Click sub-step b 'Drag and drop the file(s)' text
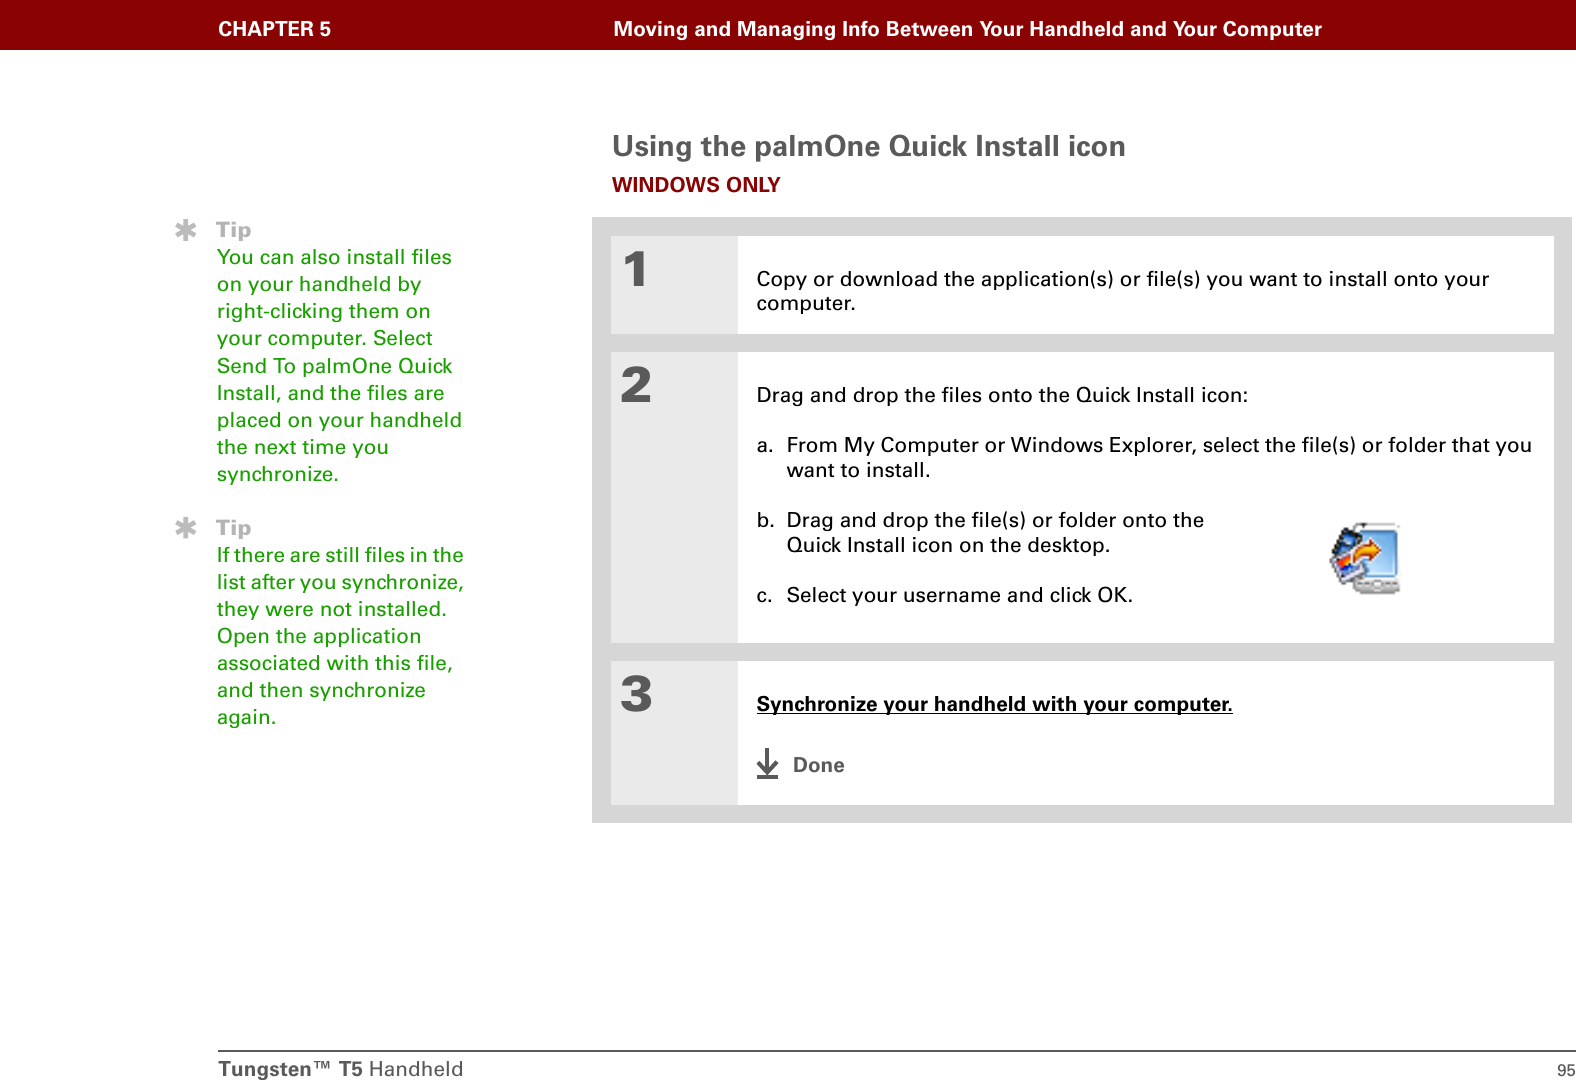 [980, 532]
